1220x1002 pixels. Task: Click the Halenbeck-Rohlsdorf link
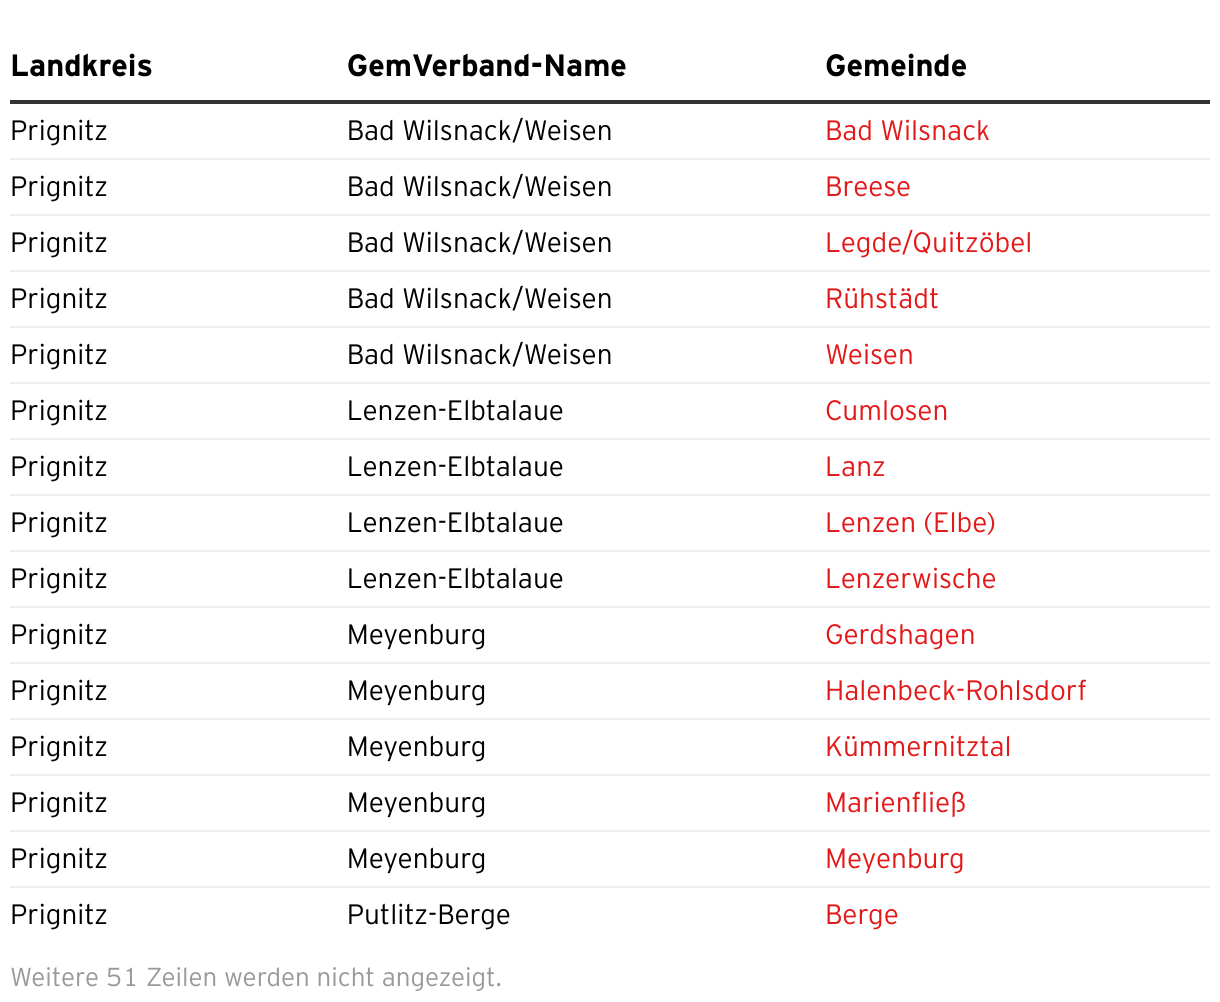(955, 691)
